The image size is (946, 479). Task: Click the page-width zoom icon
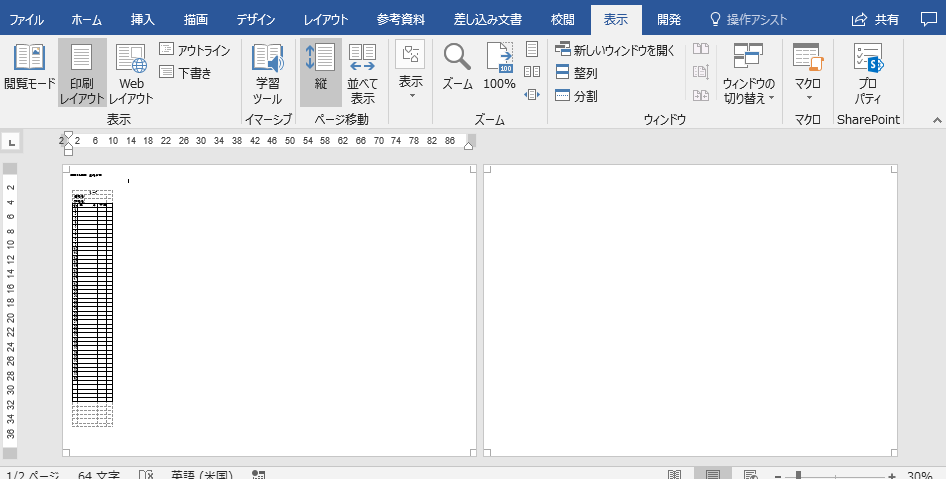coord(532,95)
